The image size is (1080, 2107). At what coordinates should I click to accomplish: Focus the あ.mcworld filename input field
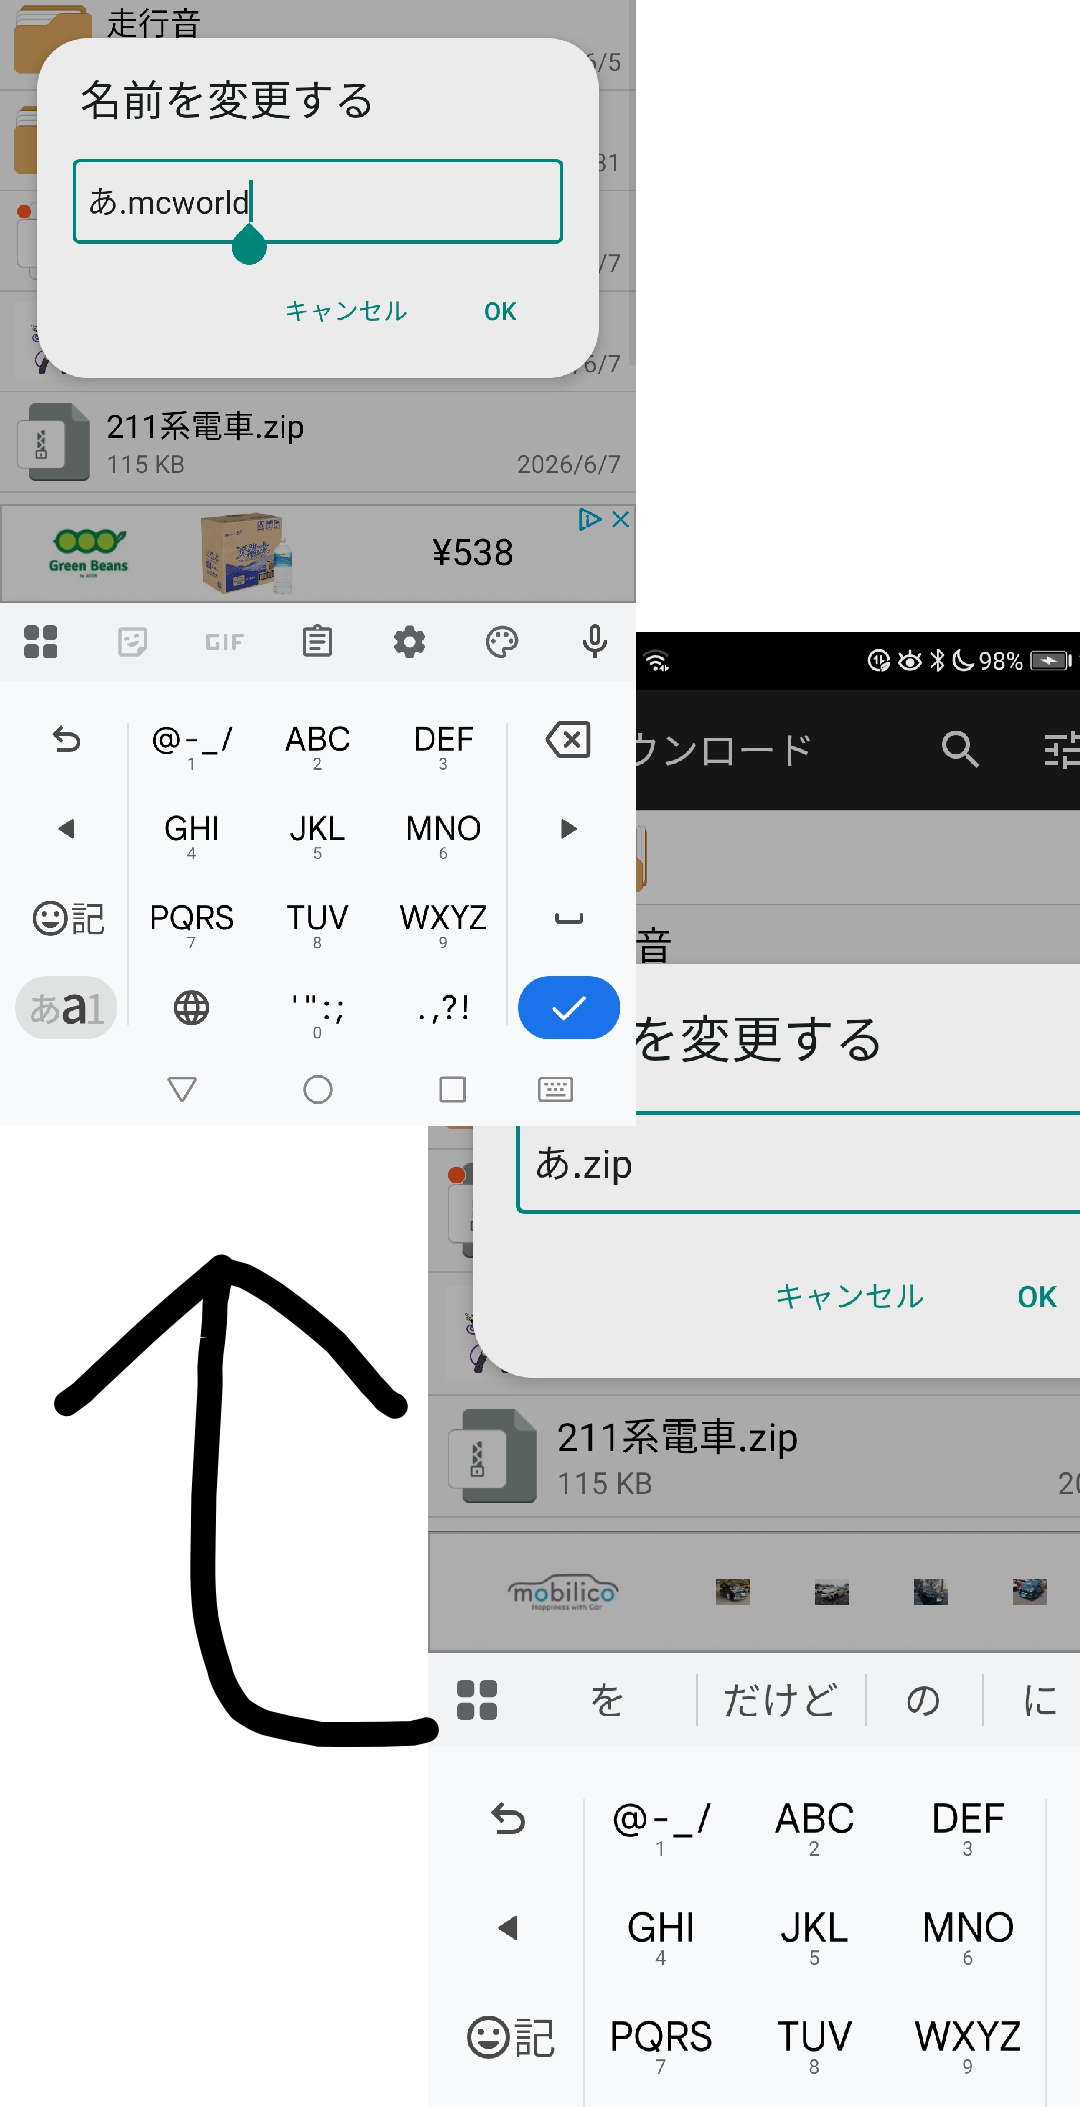(318, 201)
